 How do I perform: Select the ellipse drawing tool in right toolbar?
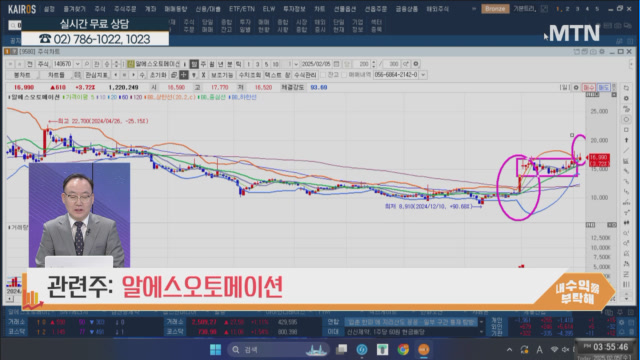click(x=626, y=119)
